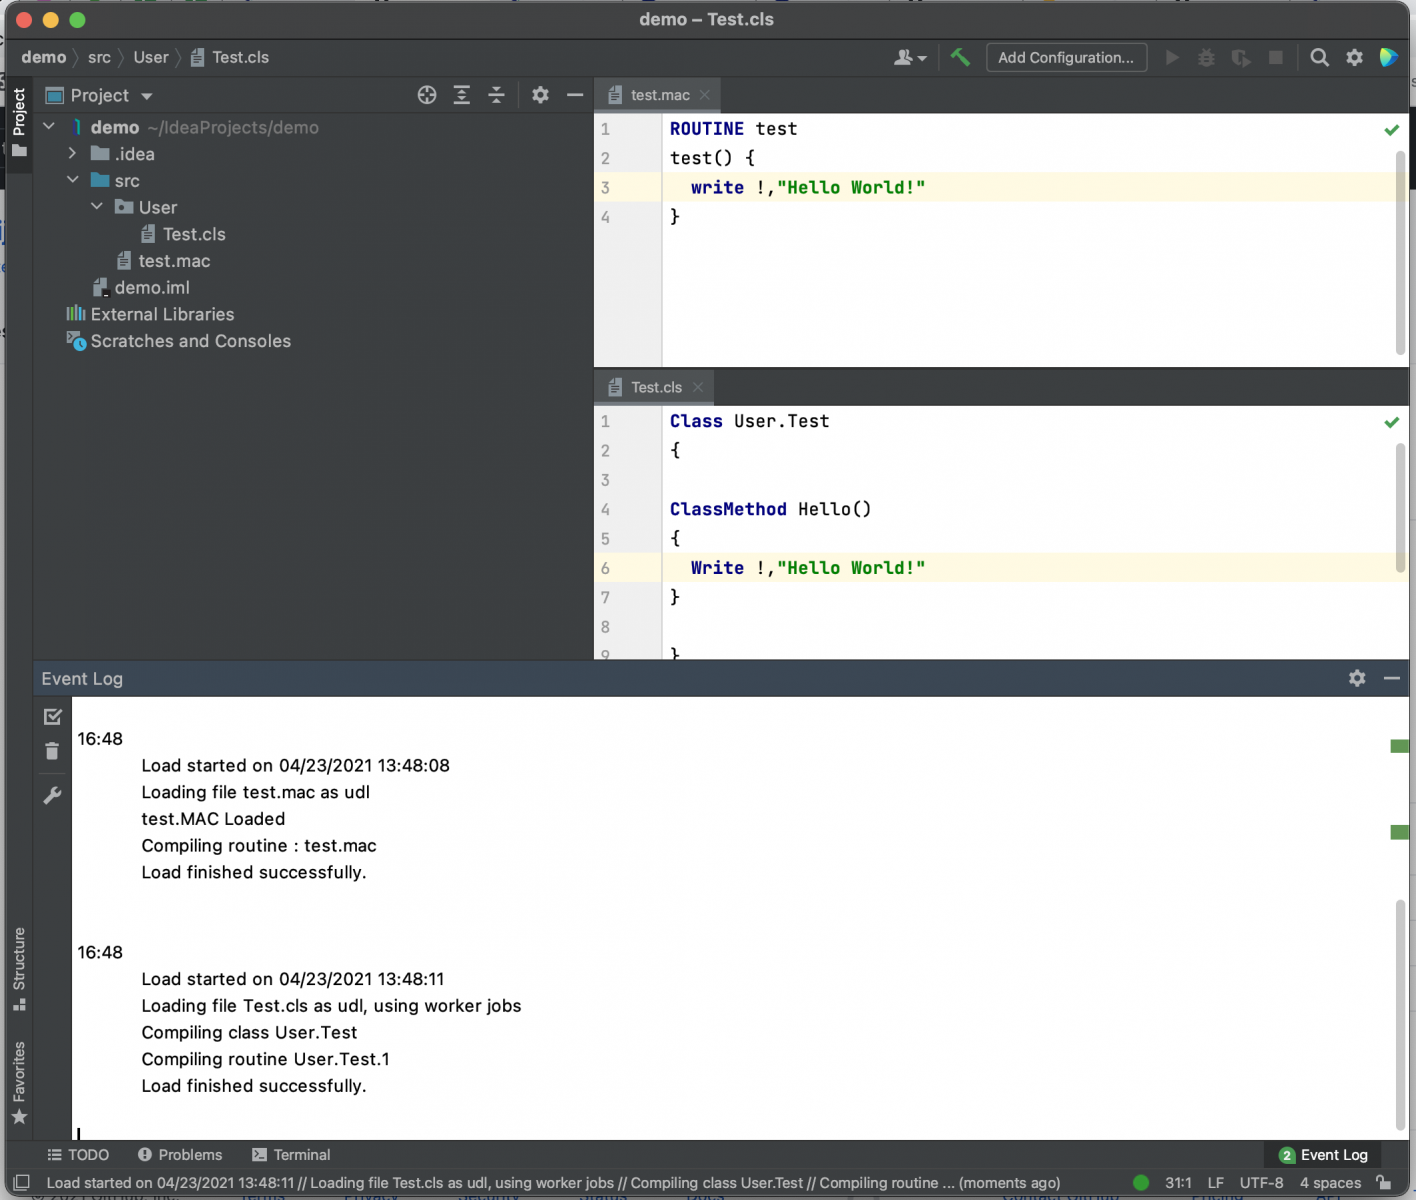Viewport: 1416px width, 1200px height.
Task: Click Expand All icon in Project panel
Action: tap(461, 95)
